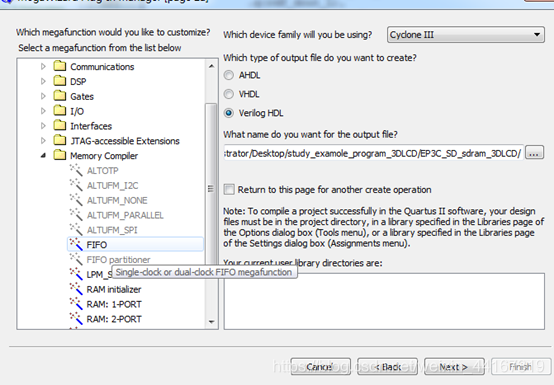Select ALTUFM_PARALLEL in the list
Viewport: 554px width, 385px height.
click(x=125, y=215)
